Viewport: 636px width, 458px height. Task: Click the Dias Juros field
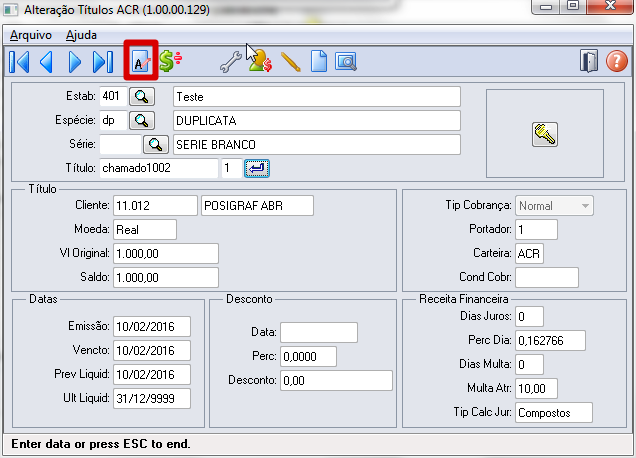[x=529, y=316]
